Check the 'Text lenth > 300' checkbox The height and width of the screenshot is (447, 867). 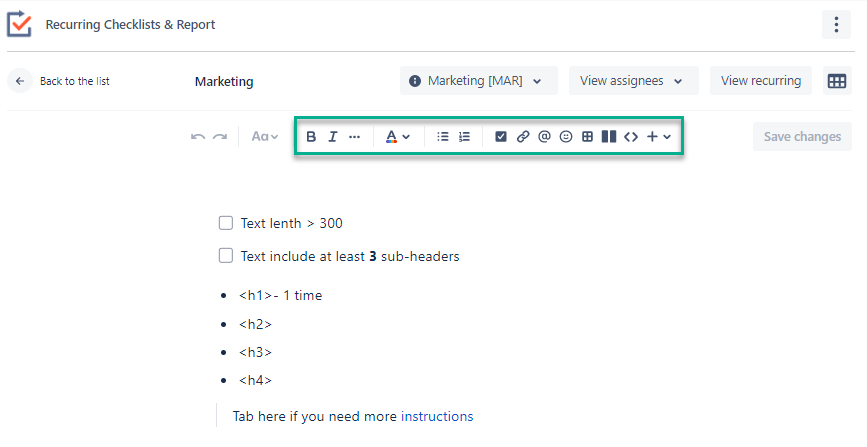(x=226, y=223)
